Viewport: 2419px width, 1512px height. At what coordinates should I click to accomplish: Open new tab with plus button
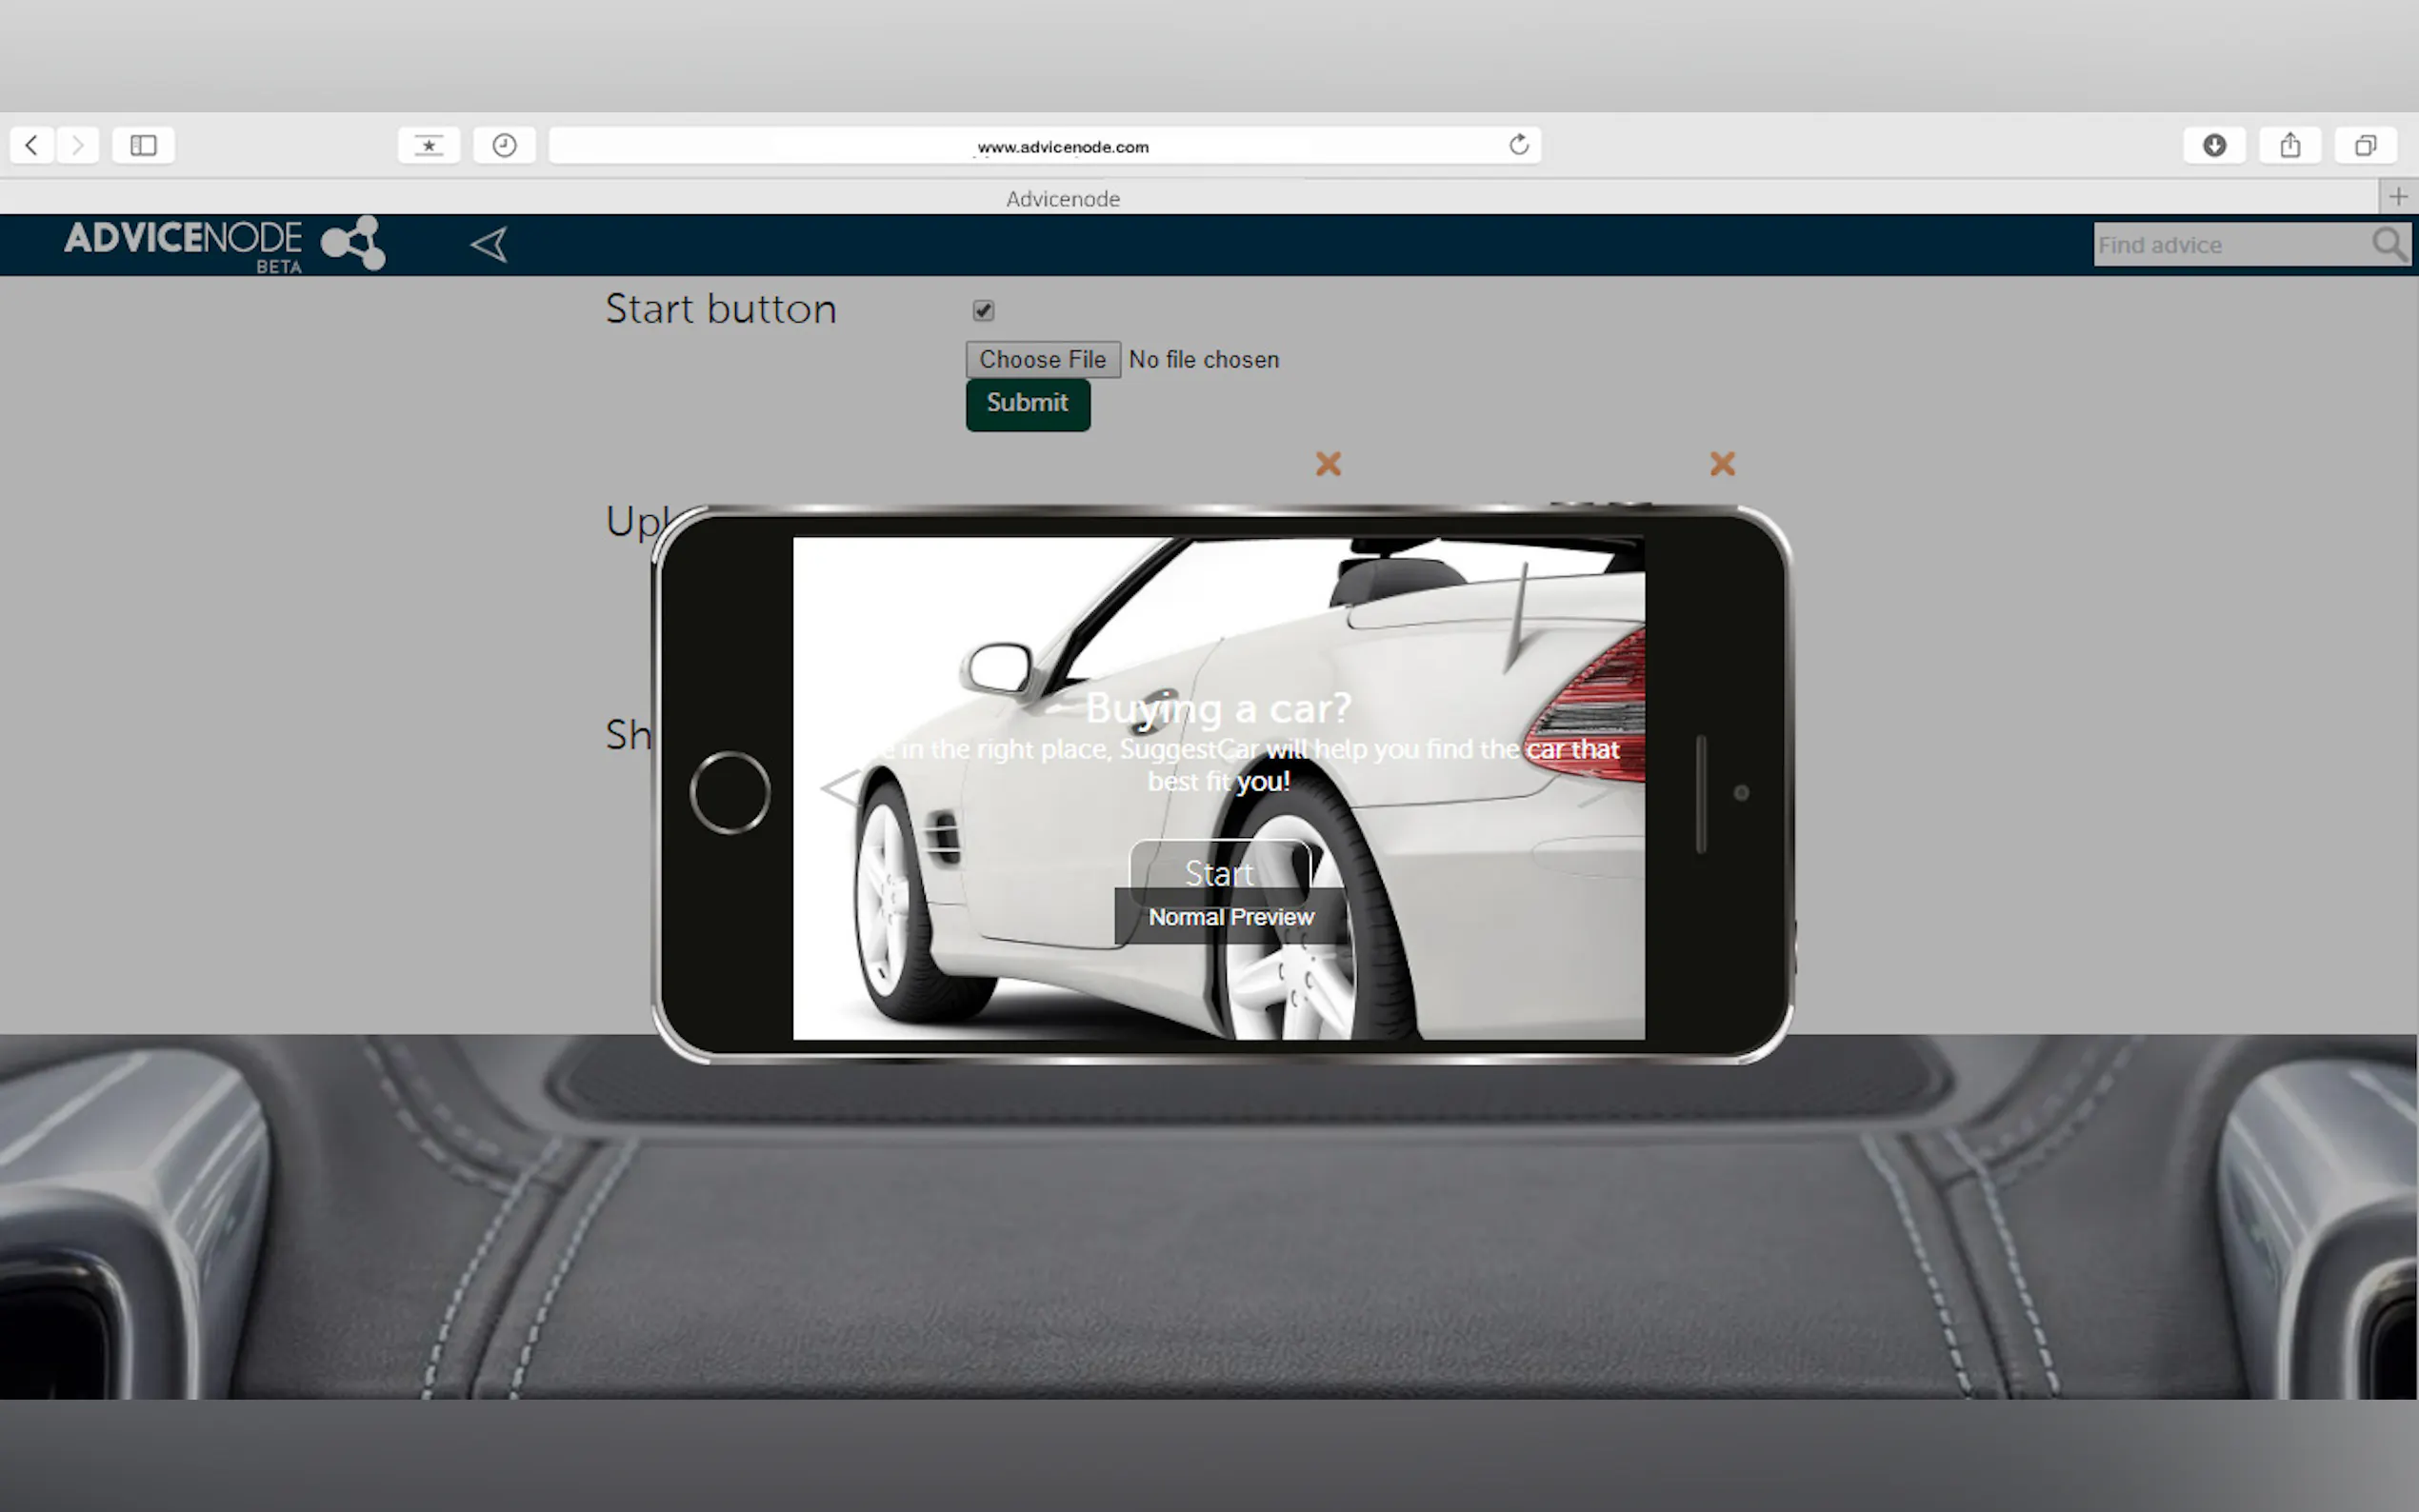[x=2398, y=197]
